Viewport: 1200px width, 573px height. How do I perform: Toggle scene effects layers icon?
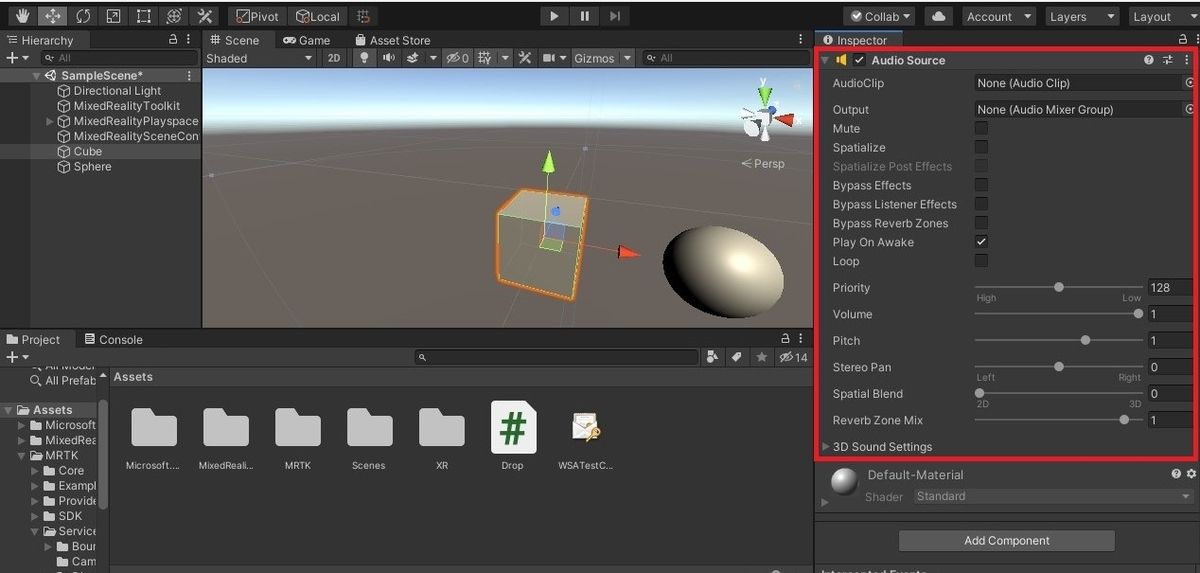(412, 58)
